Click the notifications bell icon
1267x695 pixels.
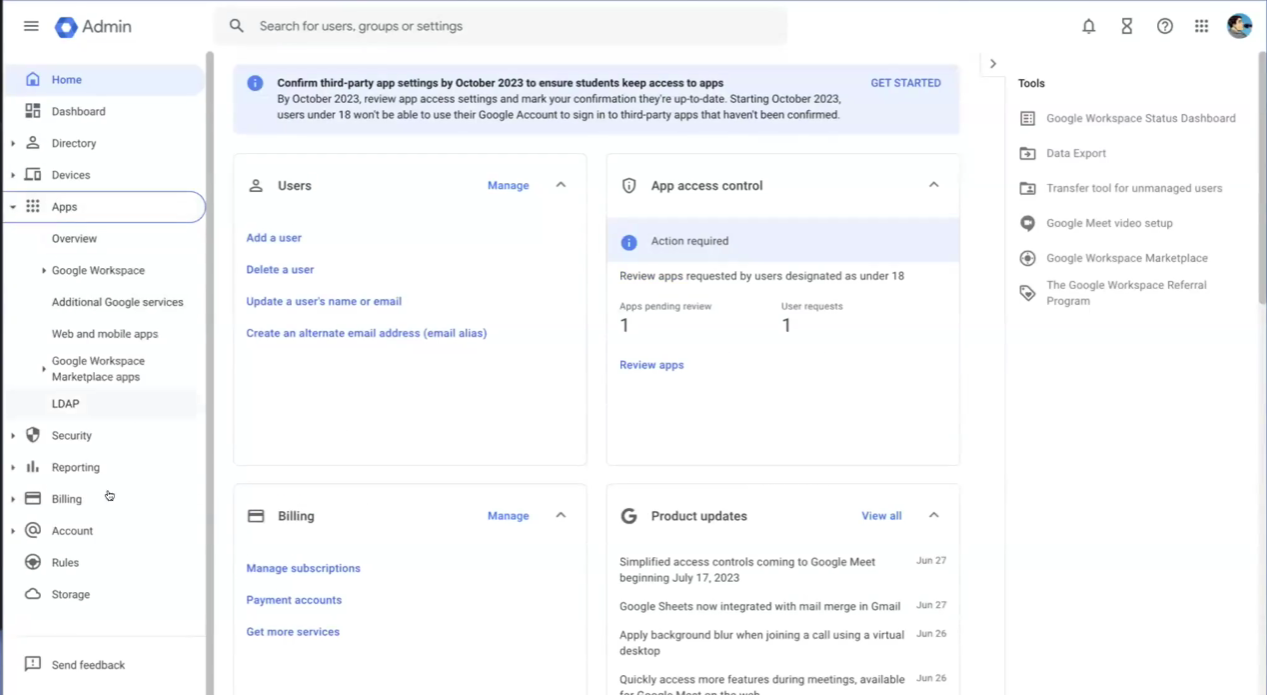[x=1088, y=27]
